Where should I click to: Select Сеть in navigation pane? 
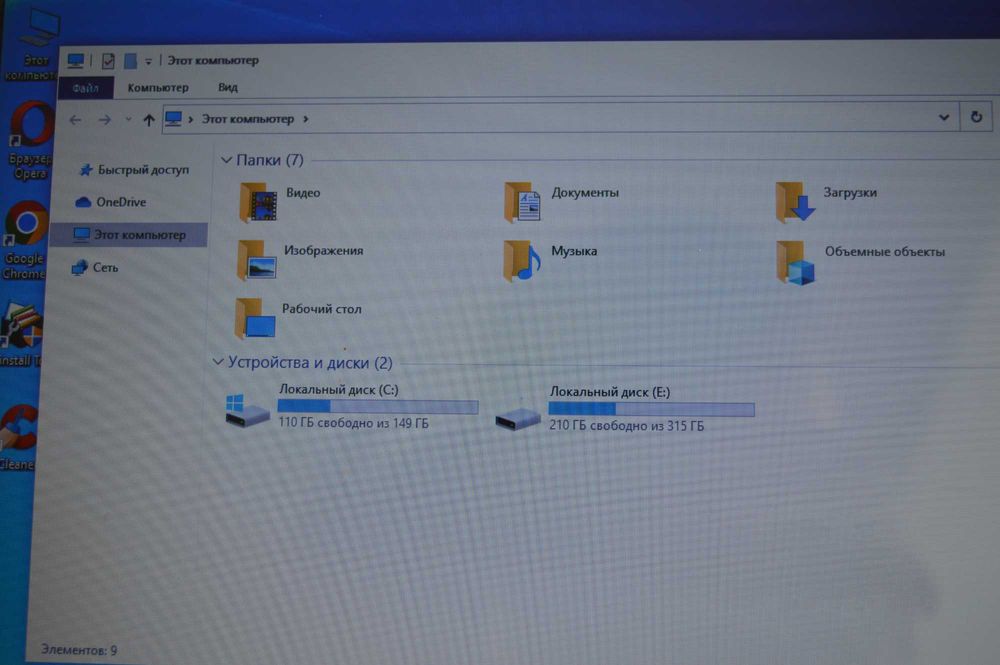coord(95,268)
